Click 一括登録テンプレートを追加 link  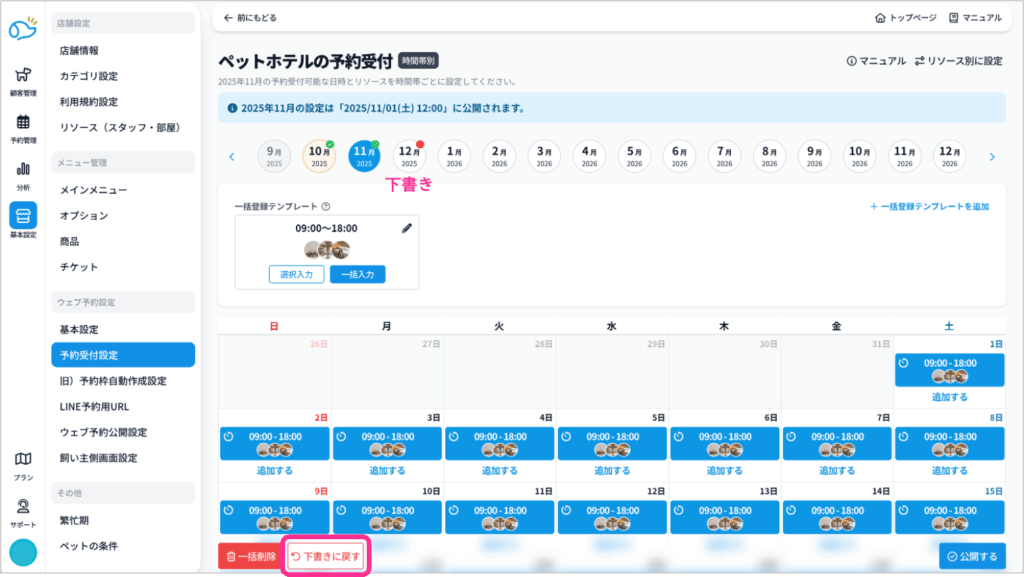click(929, 207)
